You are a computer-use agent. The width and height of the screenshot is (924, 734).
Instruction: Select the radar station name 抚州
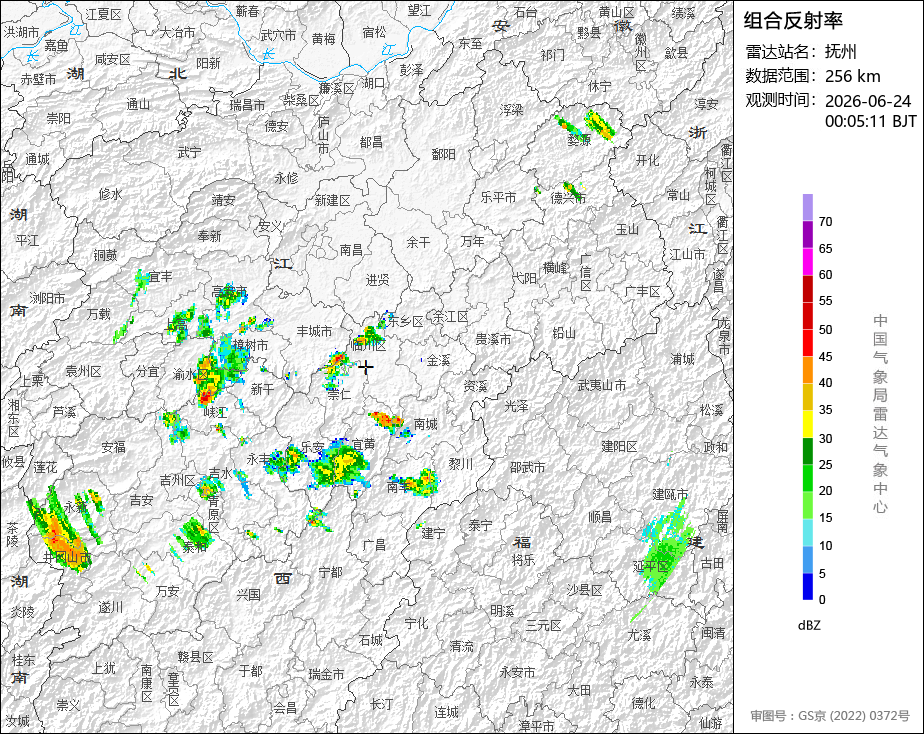840,51
